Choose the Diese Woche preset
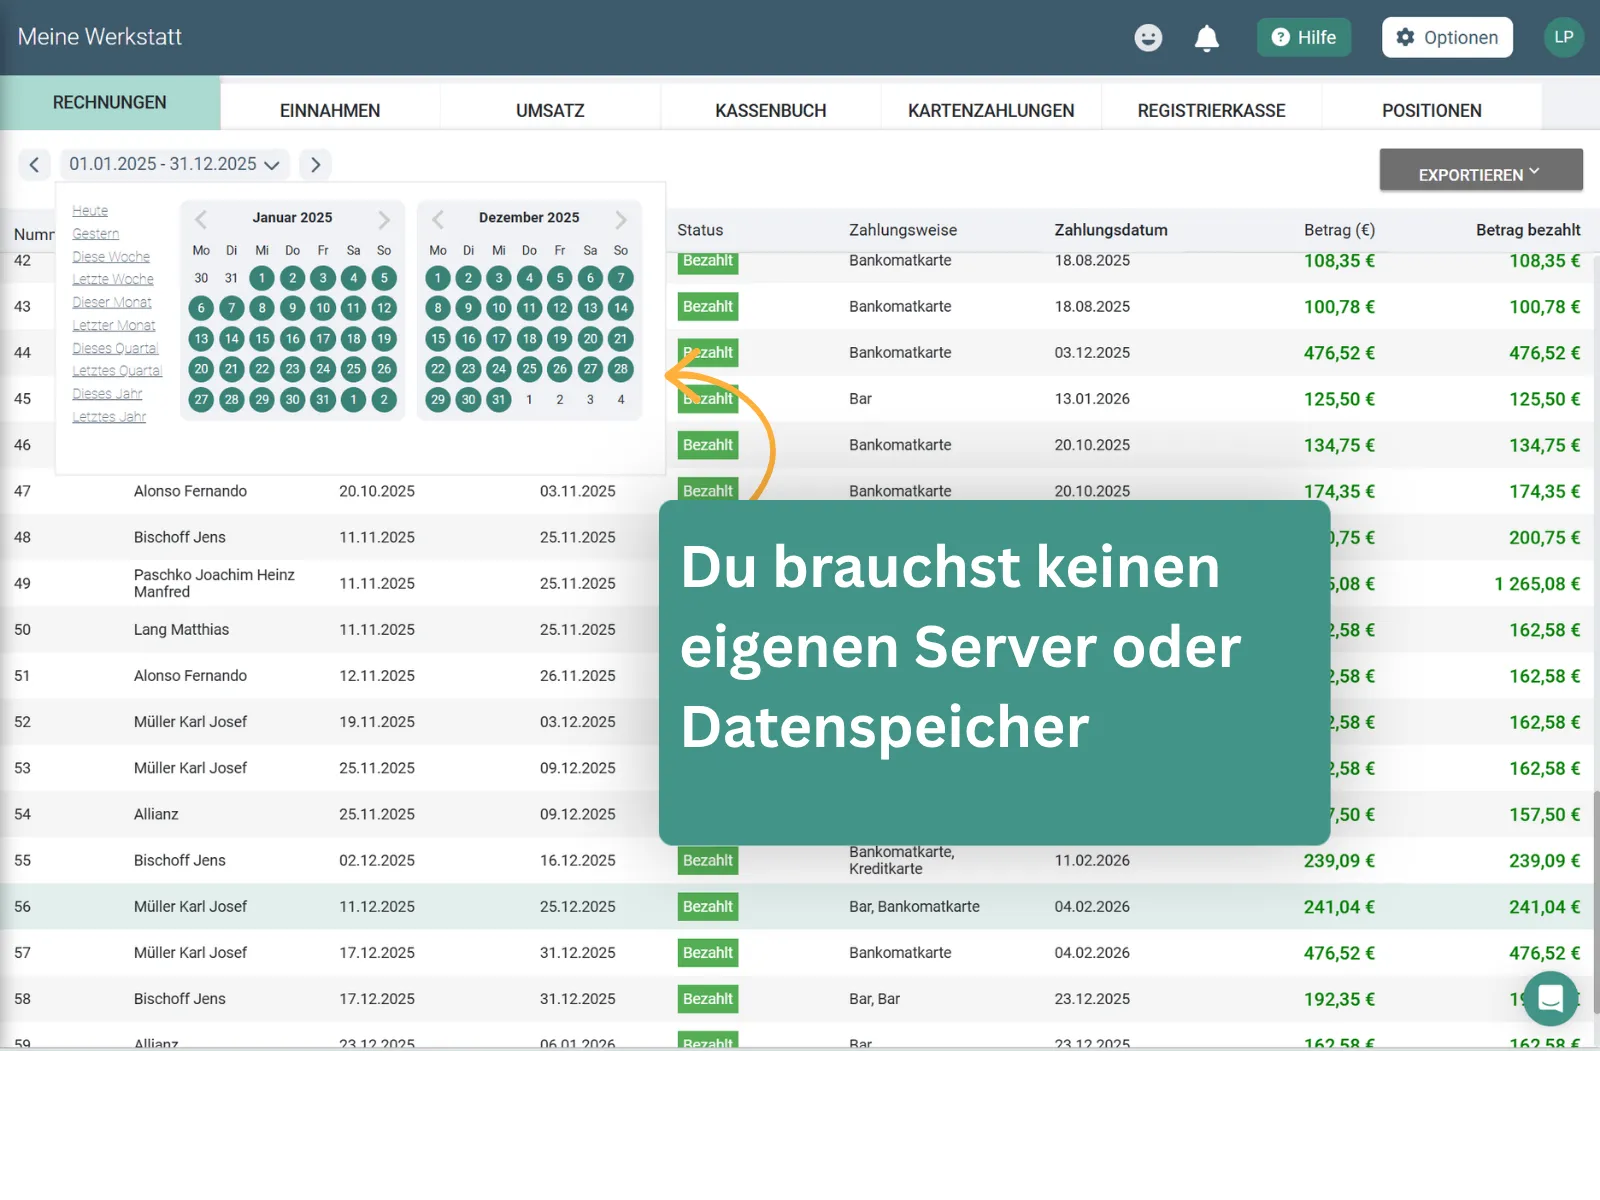1600x1200 pixels. (x=111, y=256)
